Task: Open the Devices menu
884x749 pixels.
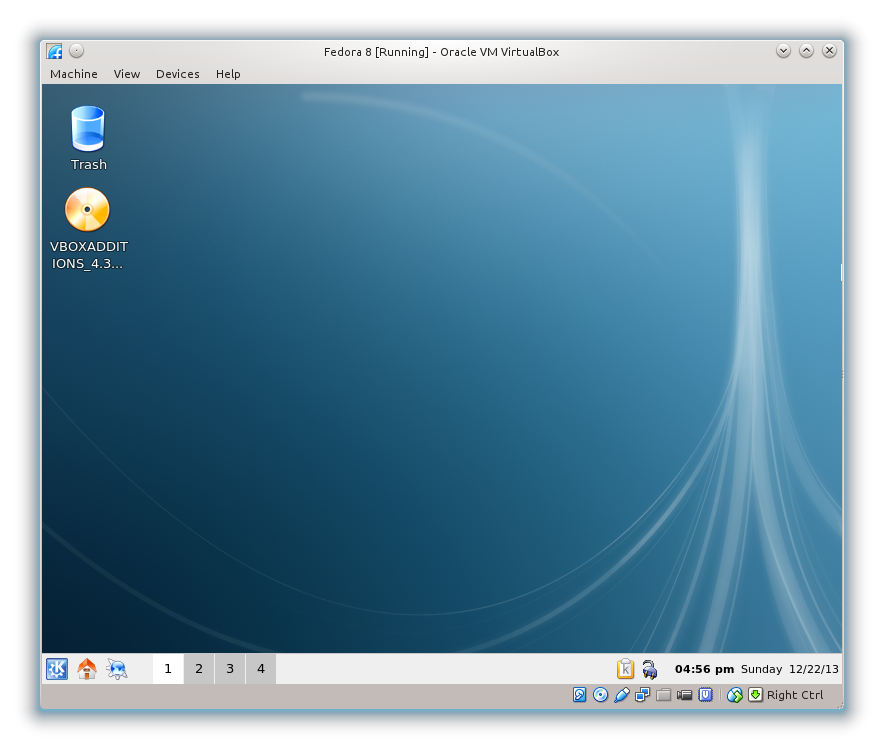Action: (177, 74)
